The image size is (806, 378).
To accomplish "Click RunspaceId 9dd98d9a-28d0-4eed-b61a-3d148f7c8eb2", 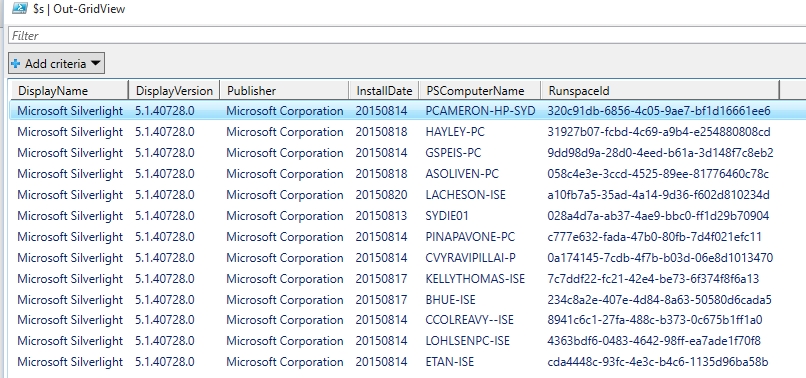I will click(x=661, y=153).
